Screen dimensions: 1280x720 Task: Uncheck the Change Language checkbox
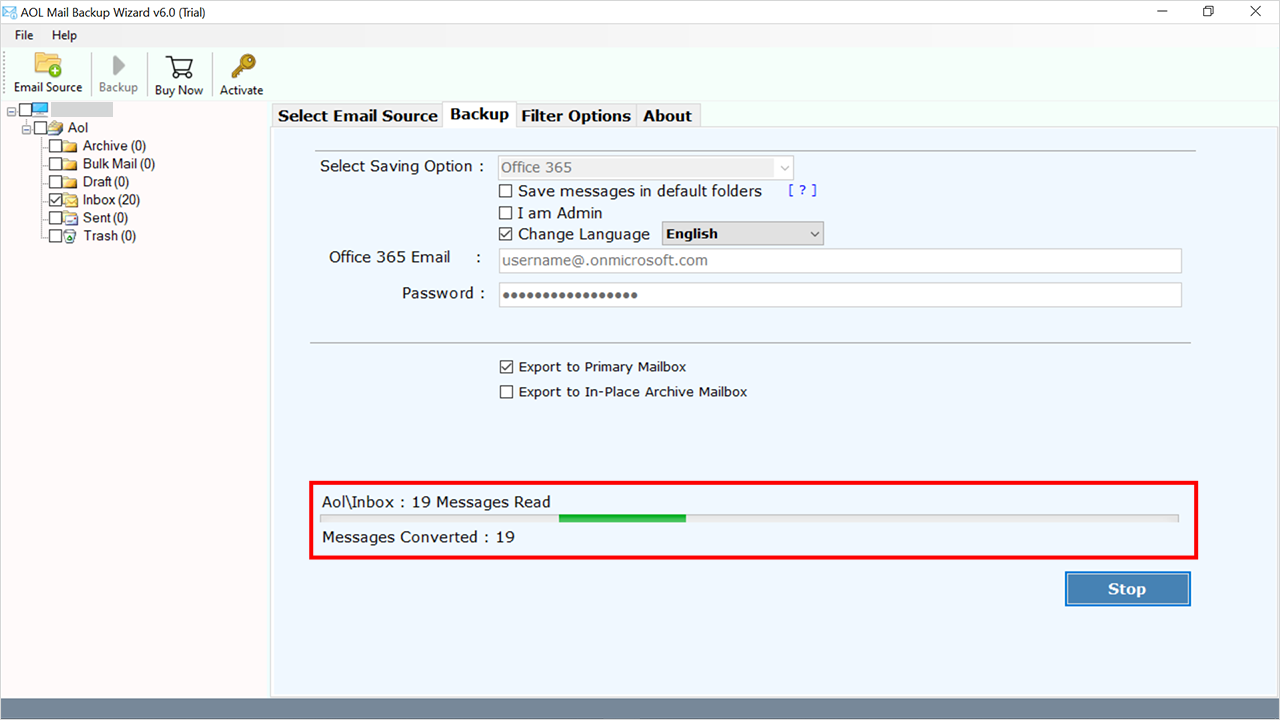pos(506,234)
